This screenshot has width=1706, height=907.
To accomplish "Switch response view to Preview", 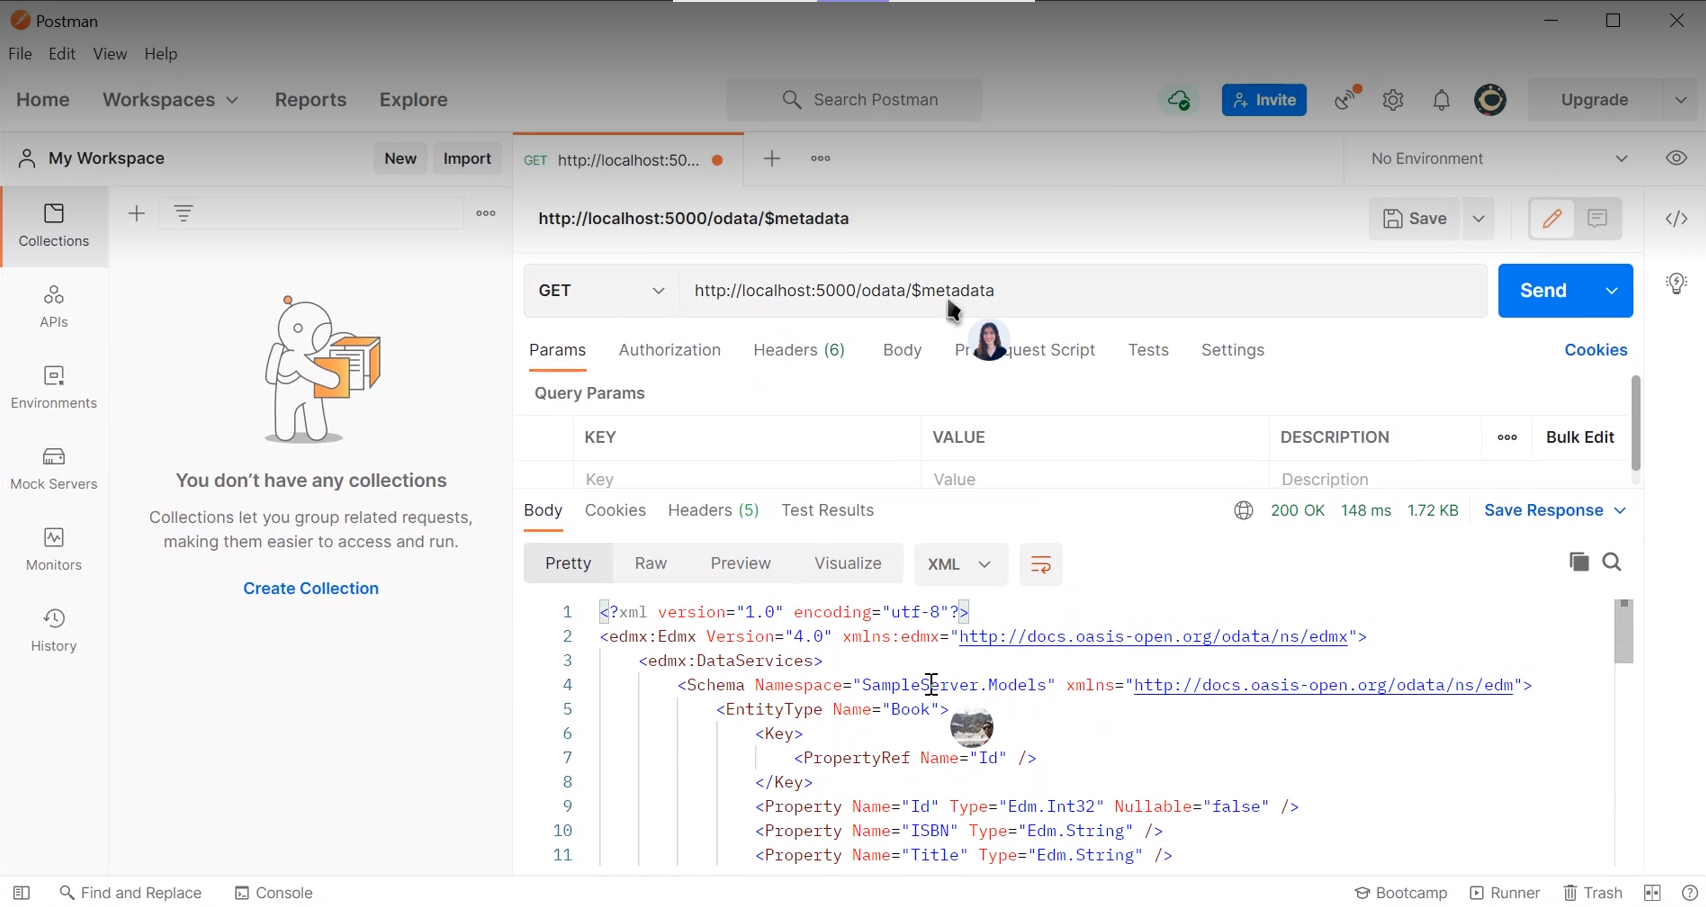I will (x=740, y=563).
